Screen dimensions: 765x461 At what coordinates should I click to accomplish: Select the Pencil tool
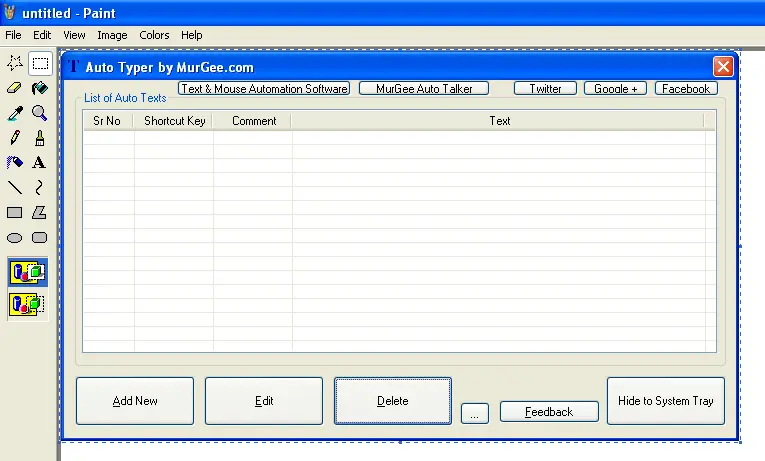tap(15, 138)
